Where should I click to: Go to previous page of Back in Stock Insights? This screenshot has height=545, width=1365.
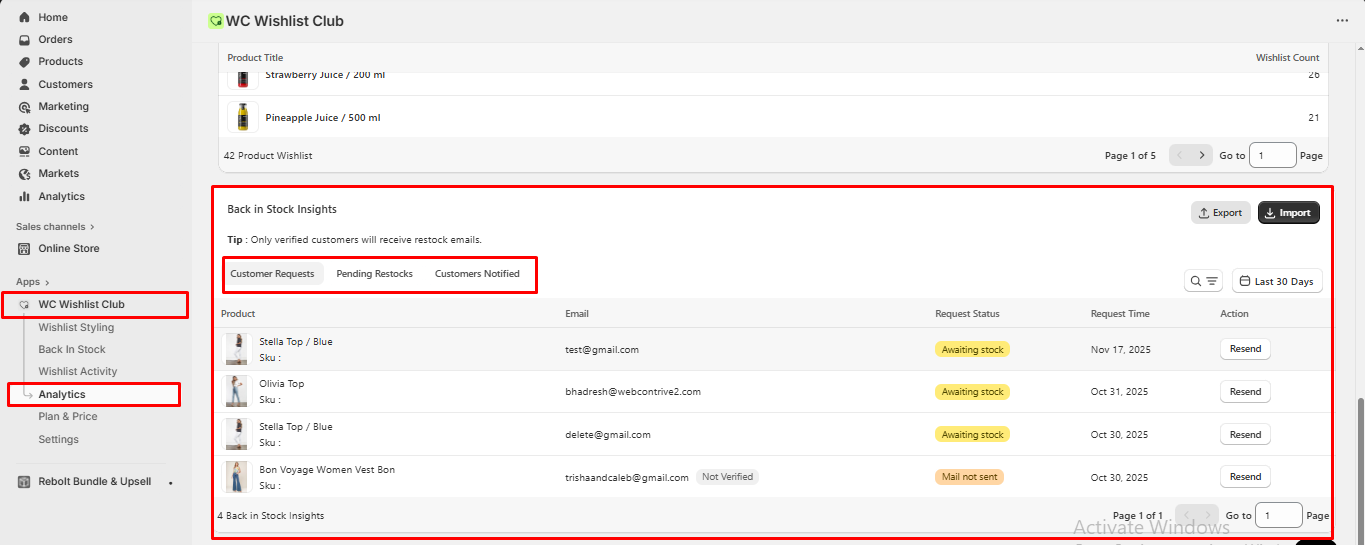(x=1186, y=516)
